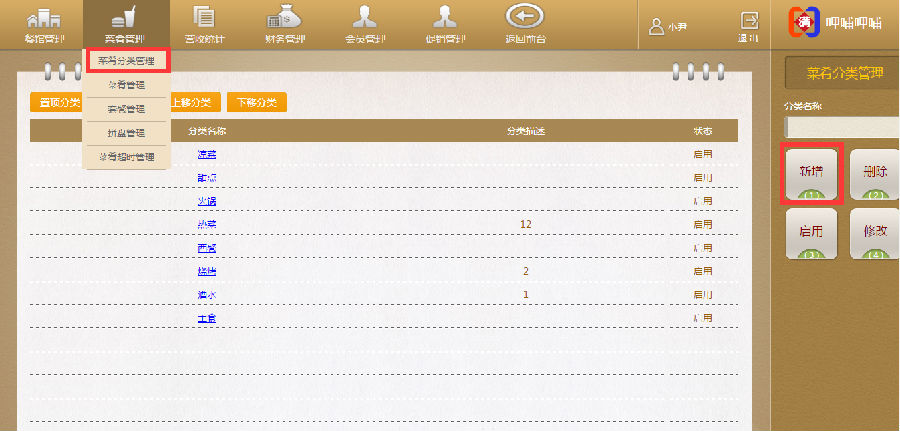Select 菜肴分类管理 from the dropdown menu
This screenshot has width=900, height=431.
pos(126,61)
